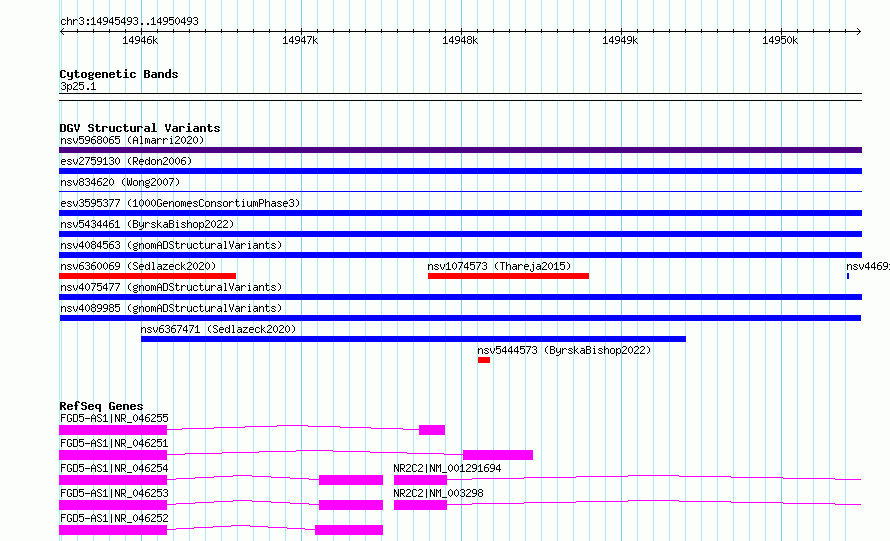The width and height of the screenshot is (890, 541).
Task: Select the esv3595377 (1000GenomesConsortiumPhase3) label
Action: (180, 203)
